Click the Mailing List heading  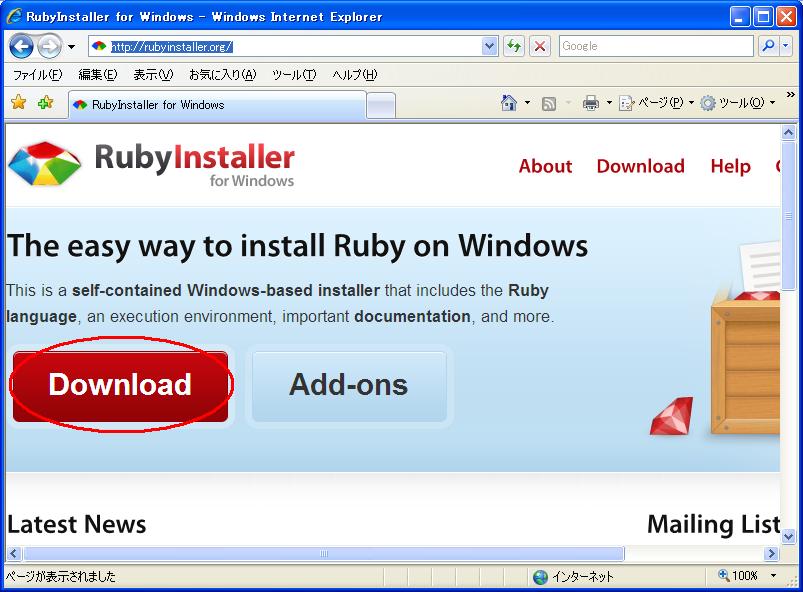[x=713, y=524]
